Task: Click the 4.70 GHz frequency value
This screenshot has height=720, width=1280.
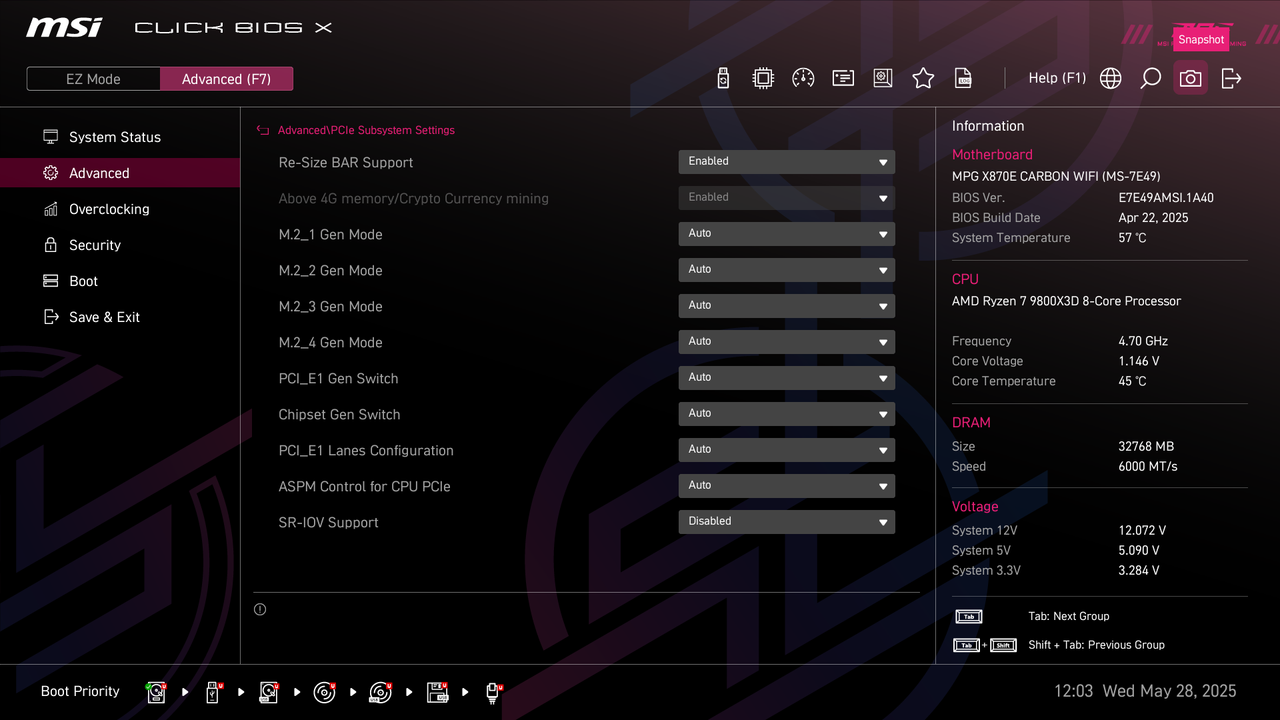Action: [1143, 341]
